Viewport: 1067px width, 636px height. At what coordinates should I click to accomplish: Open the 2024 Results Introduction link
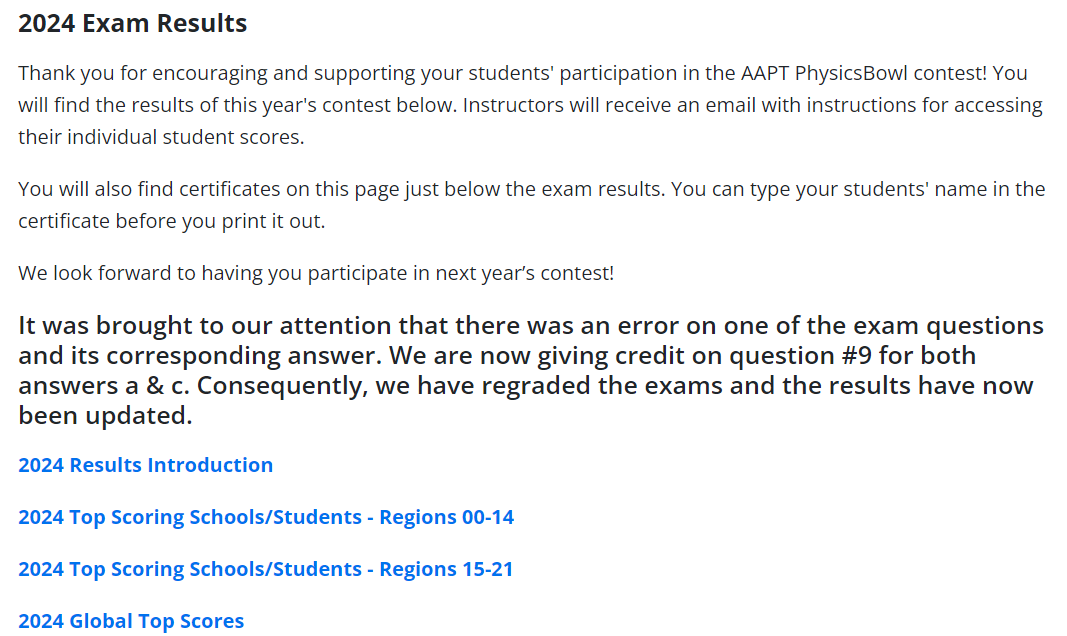[x=146, y=465]
